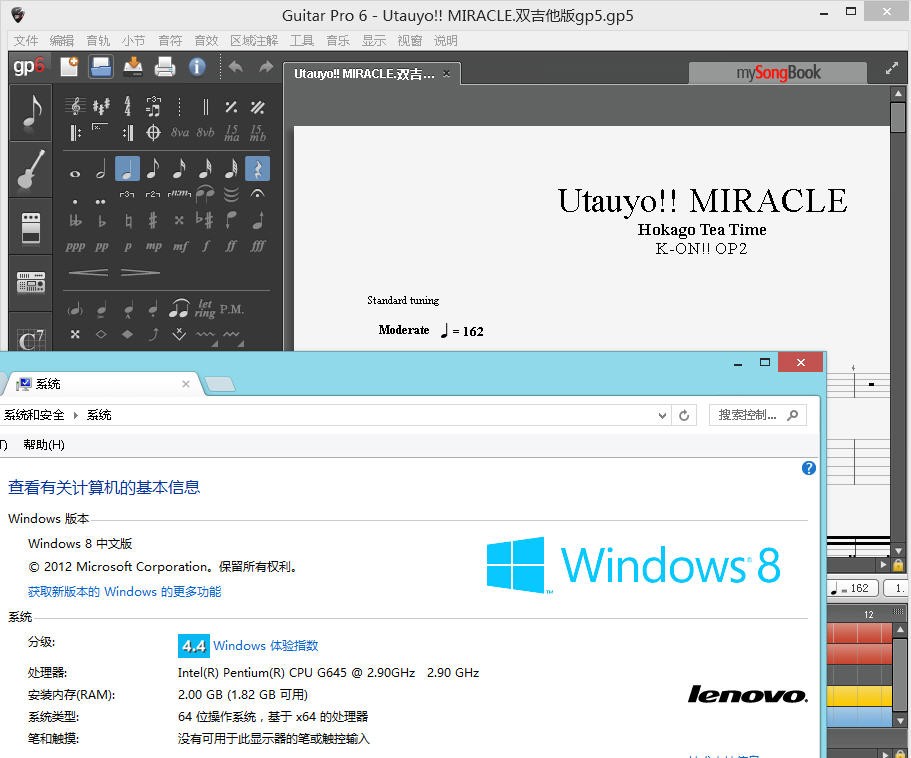
Task: Open the 工具 menu
Action: point(302,41)
